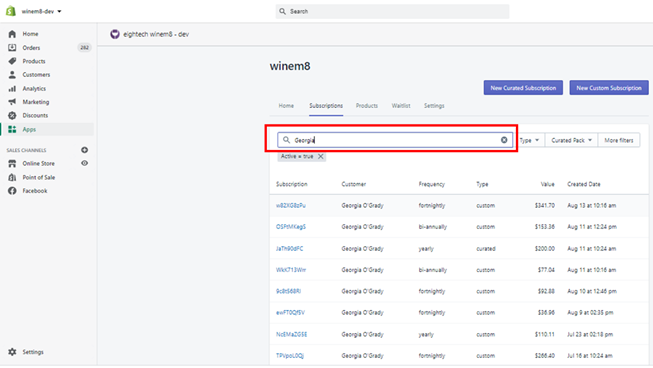Expand the Curated Pack filter dropdown
Screen dimensions: 653x368
pos(571,140)
